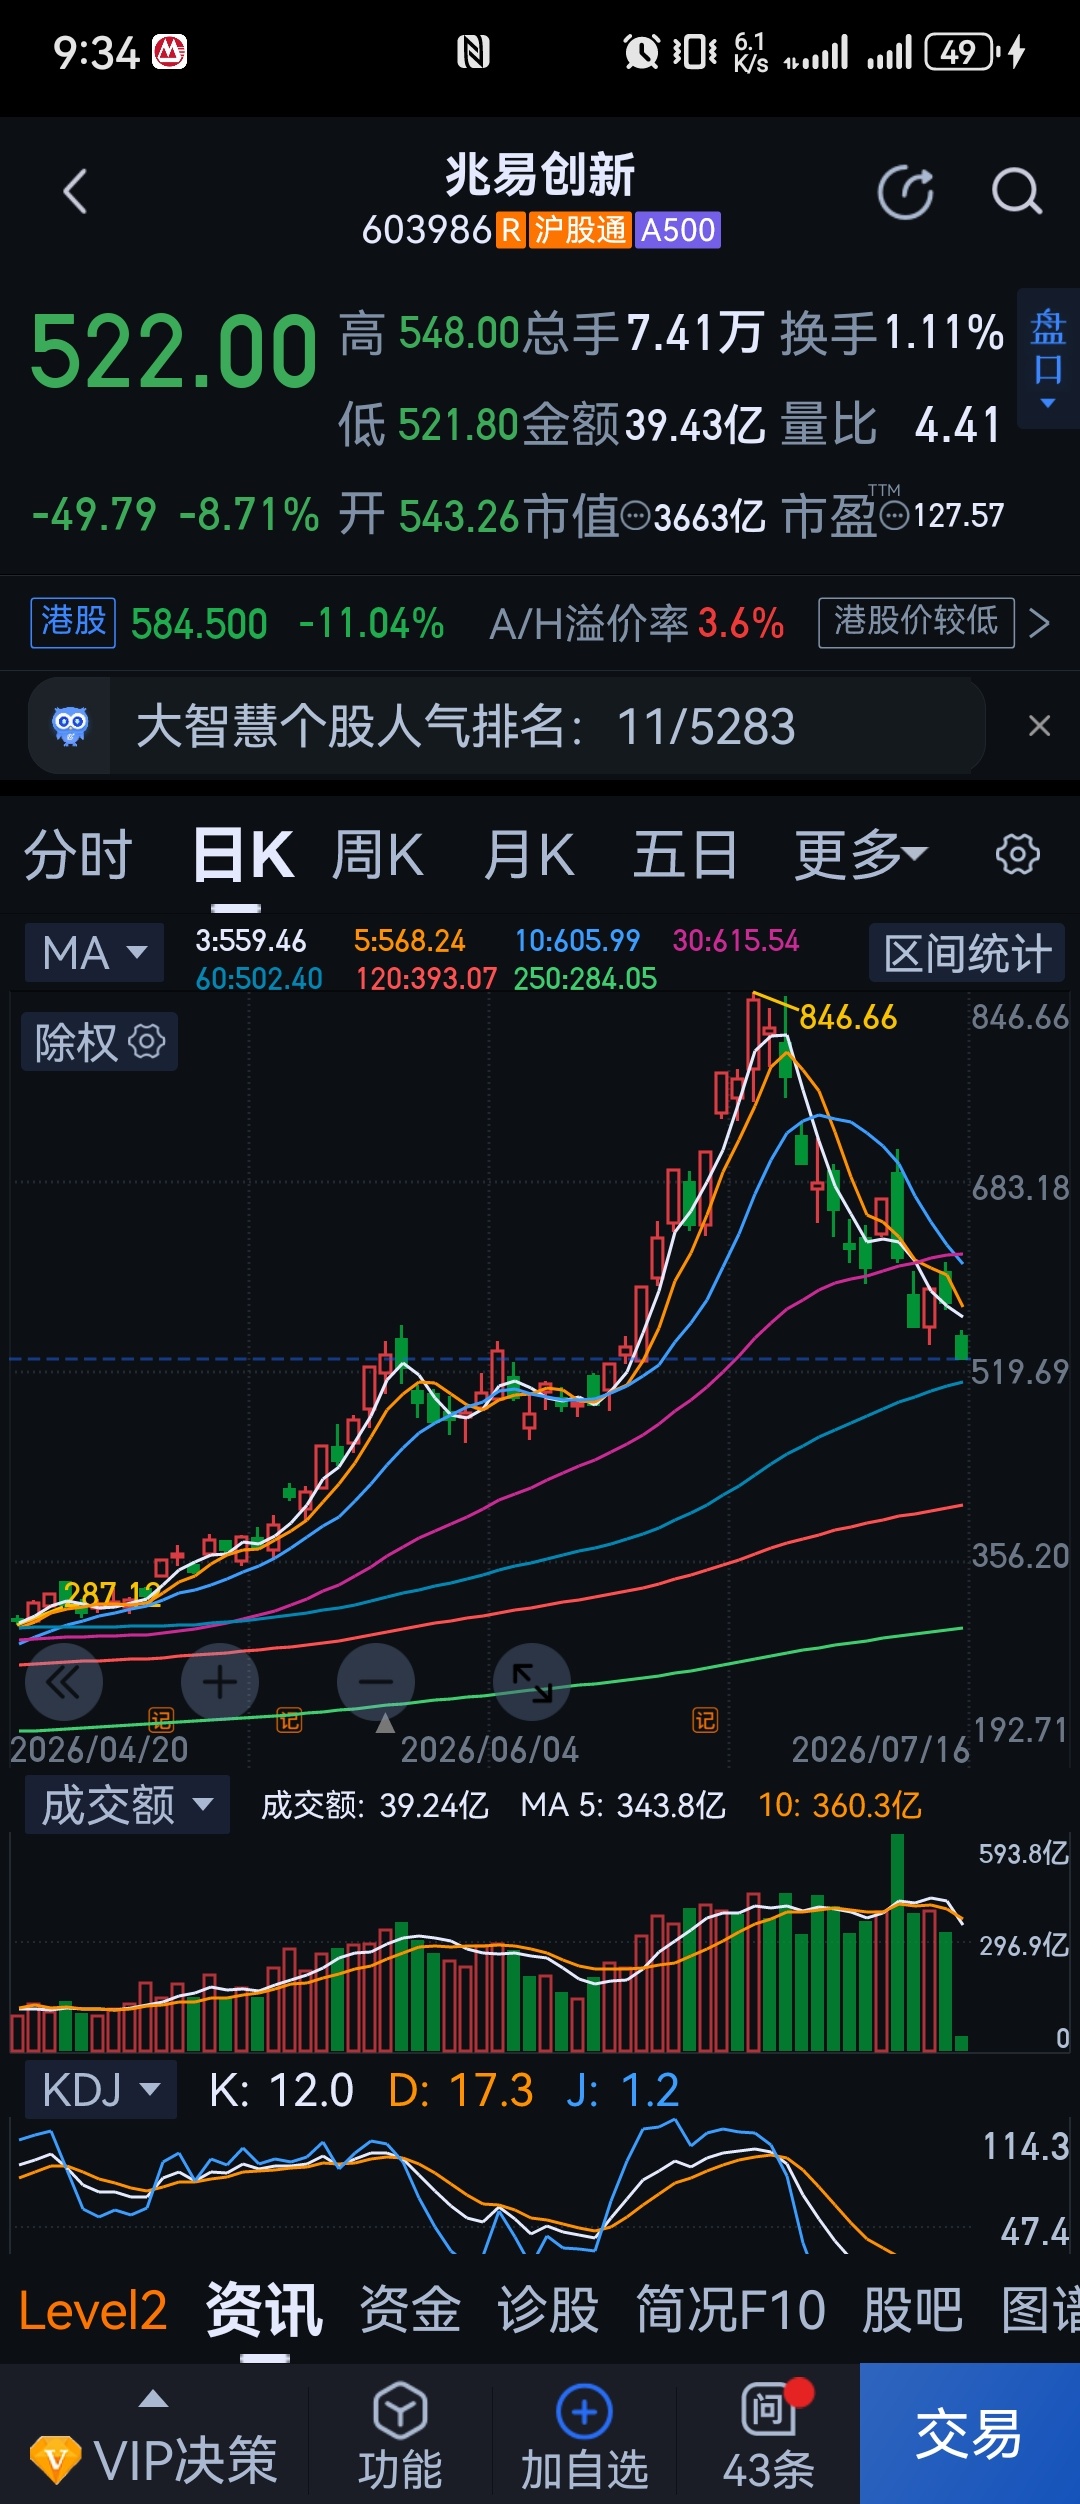The image size is (1080, 2504).
Task: Switch to 分时 intraday chart
Action: pyautogui.click(x=78, y=855)
